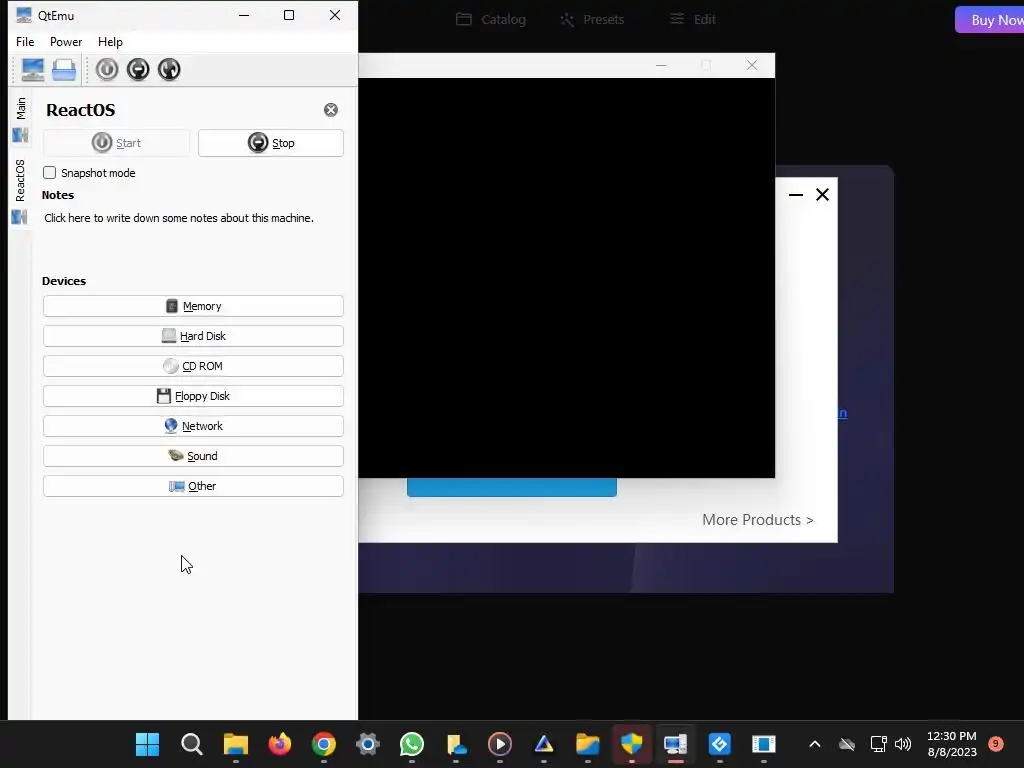Minimize the white dialog with dash icon
The width and height of the screenshot is (1024, 768).
[x=795, y=195]
